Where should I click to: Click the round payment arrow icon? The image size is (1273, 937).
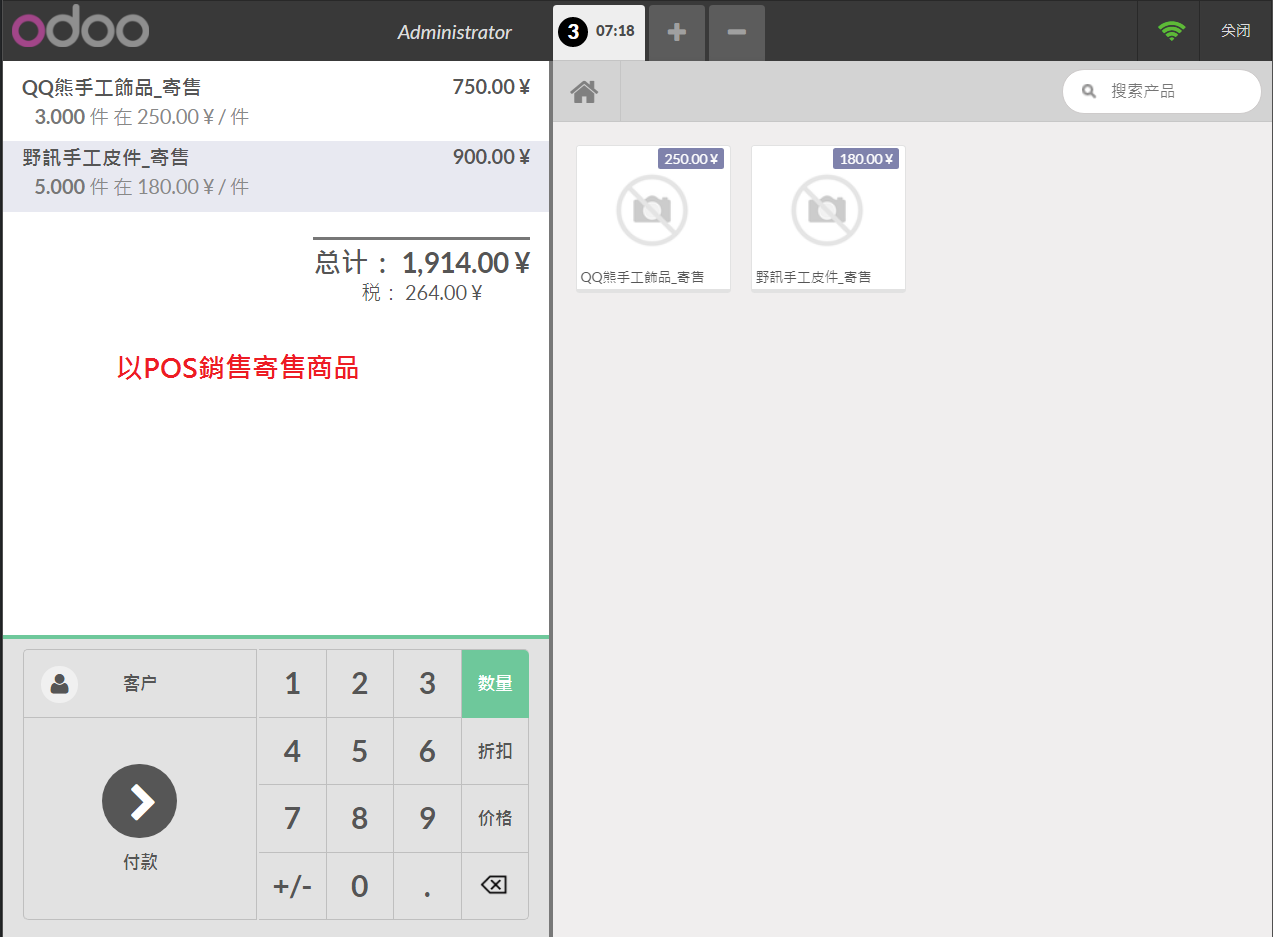tap(140, 801)
